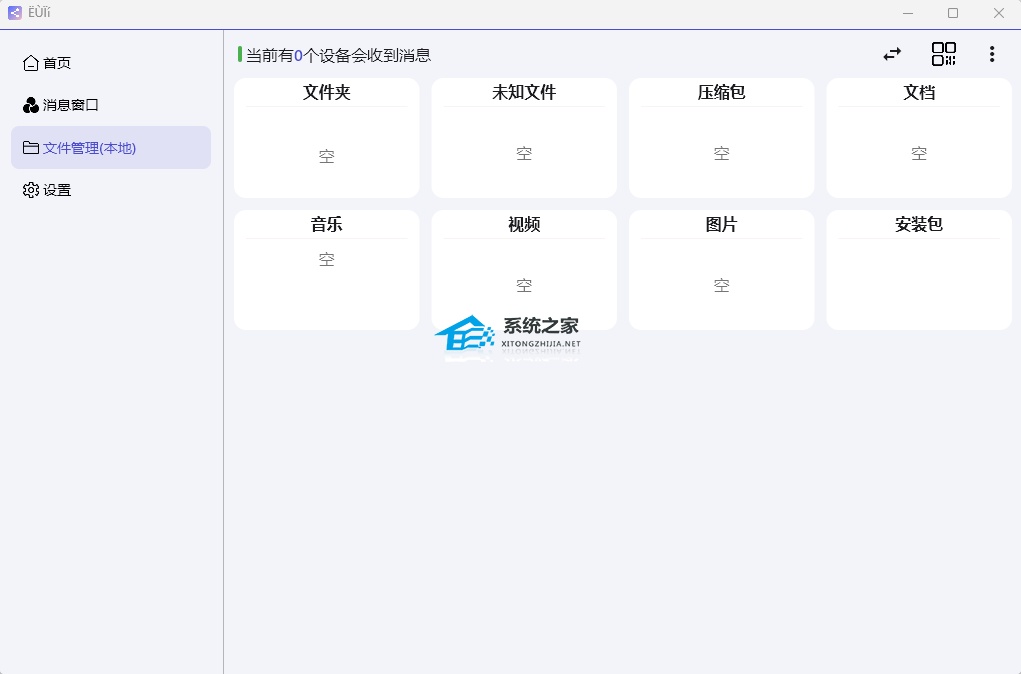This screenshot has width=1021, height=674.
Task: Open the 图片 category card
Action: click(721, 270)
